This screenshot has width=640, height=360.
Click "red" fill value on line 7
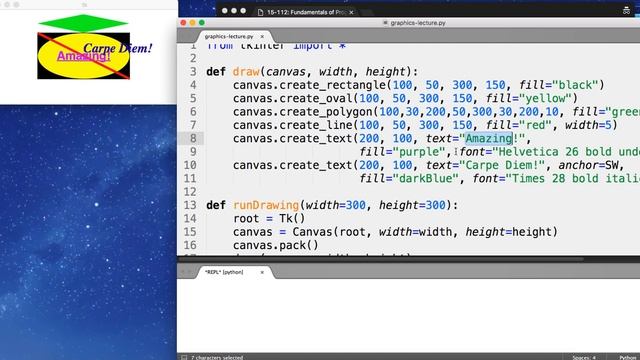coord(535,125)
